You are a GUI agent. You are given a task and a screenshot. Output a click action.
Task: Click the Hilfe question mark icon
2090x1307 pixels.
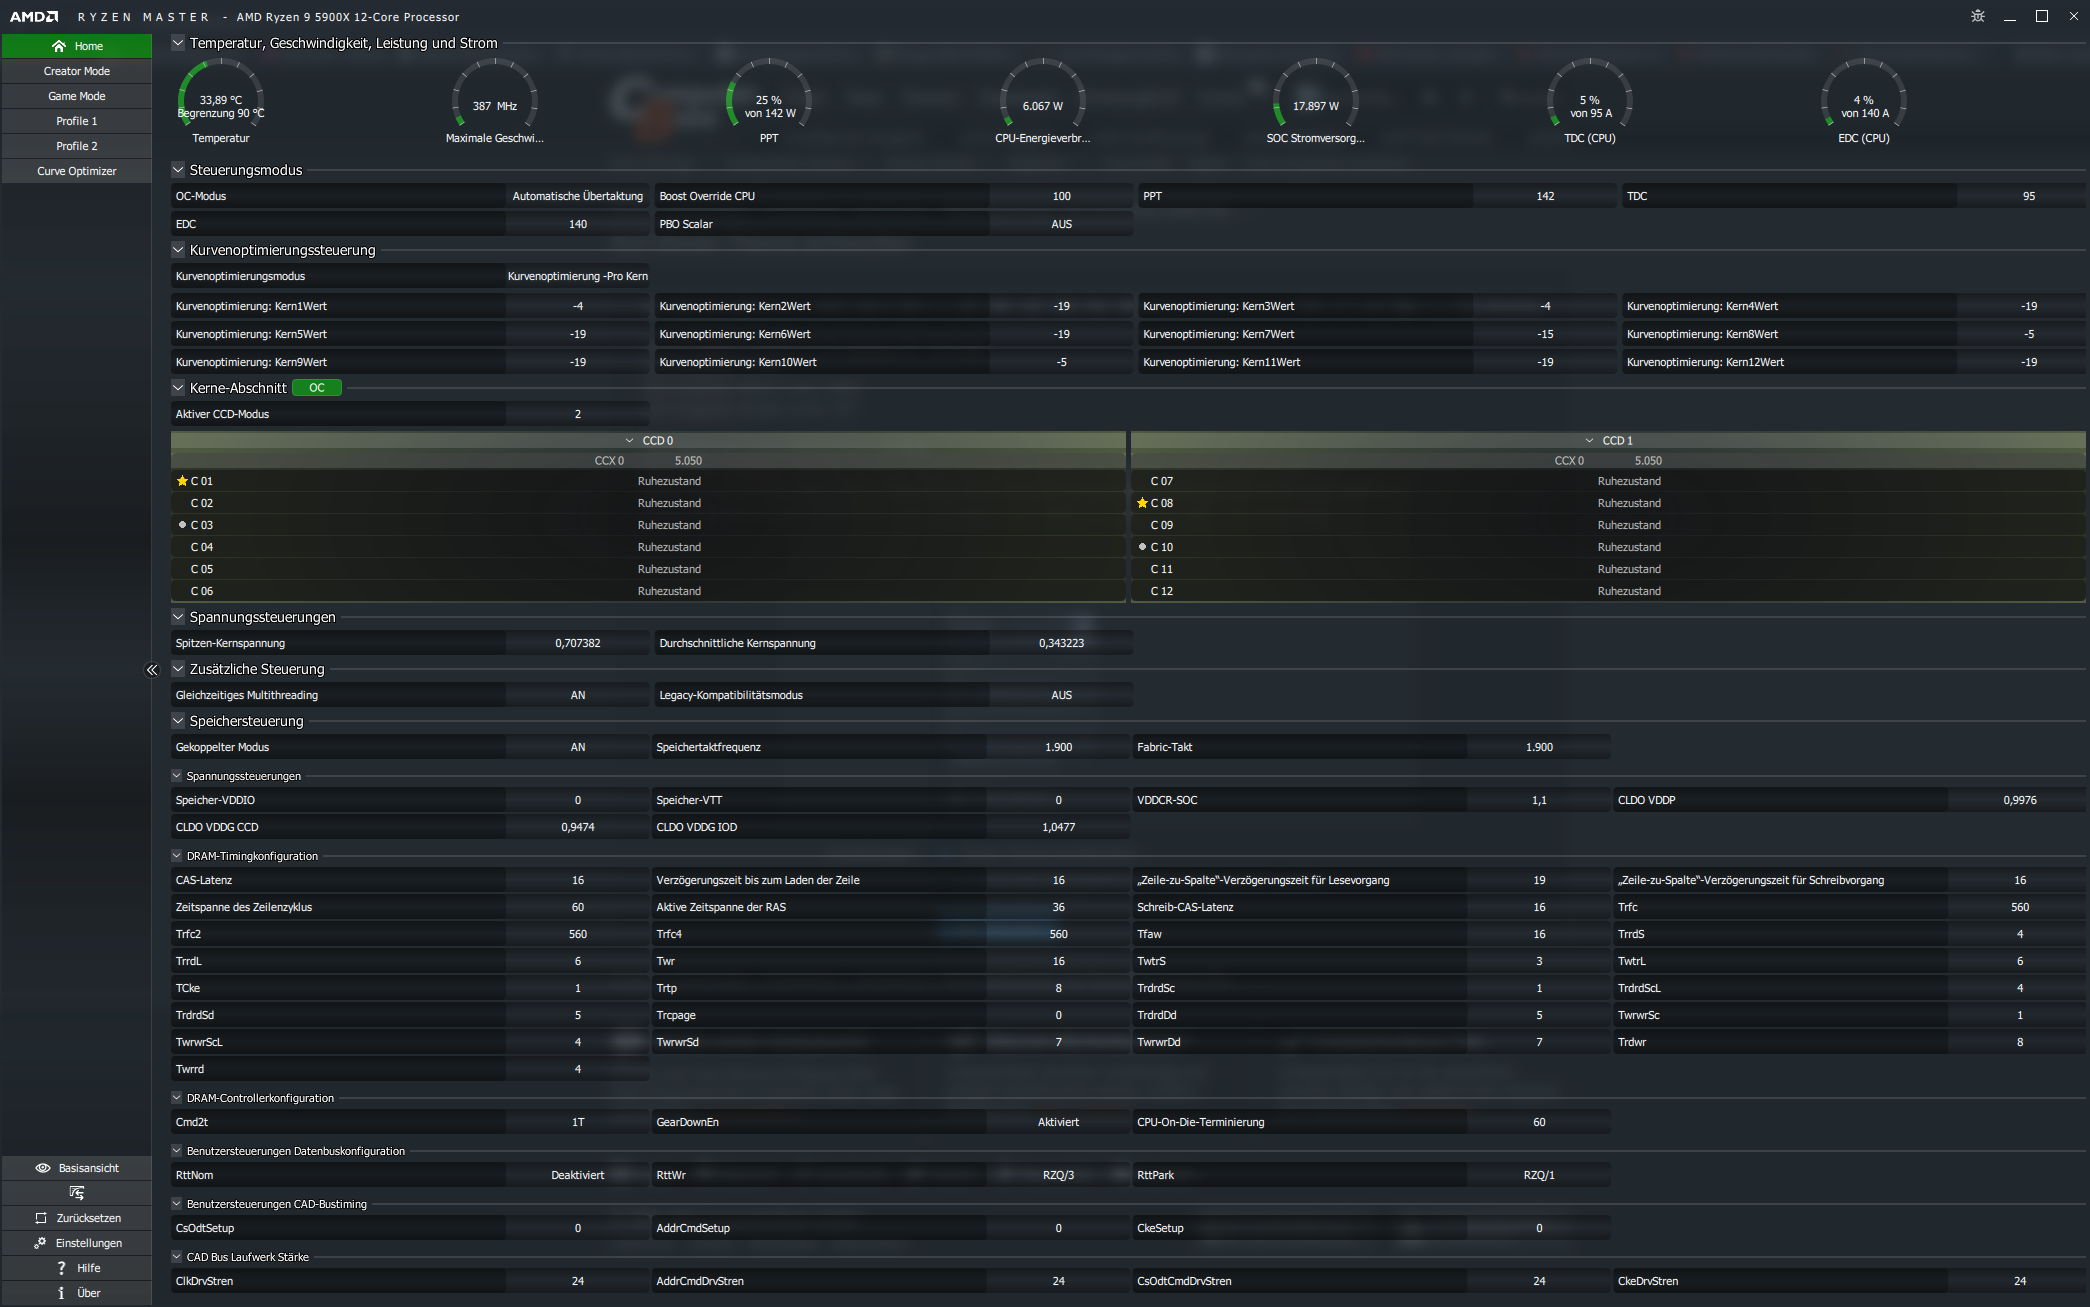(x=61, y=1268)
